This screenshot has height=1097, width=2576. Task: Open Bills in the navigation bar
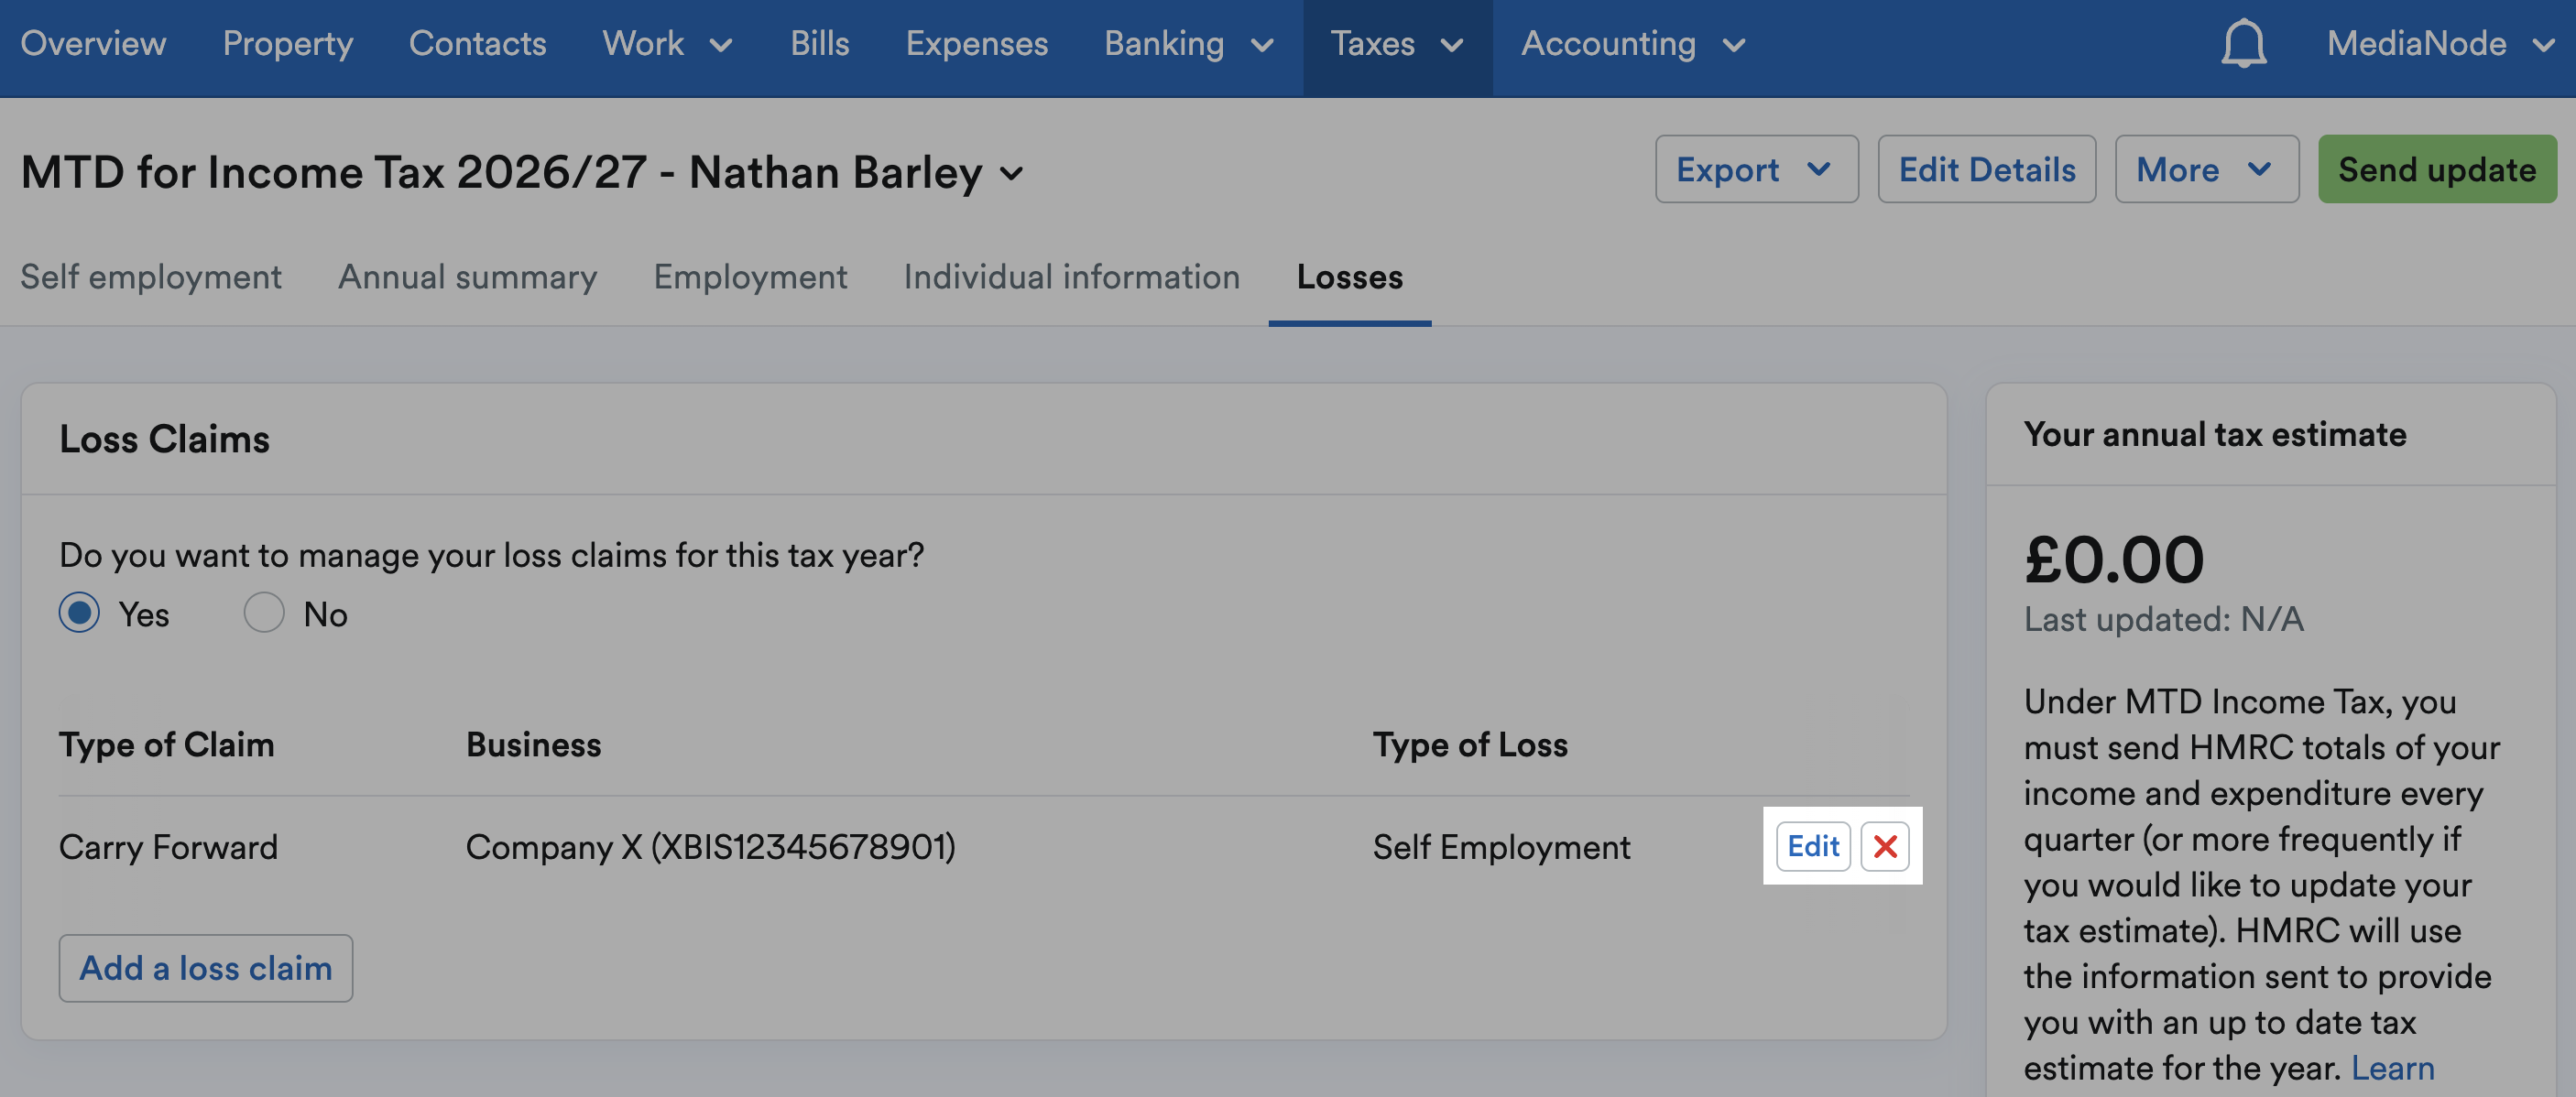point(819,44)
